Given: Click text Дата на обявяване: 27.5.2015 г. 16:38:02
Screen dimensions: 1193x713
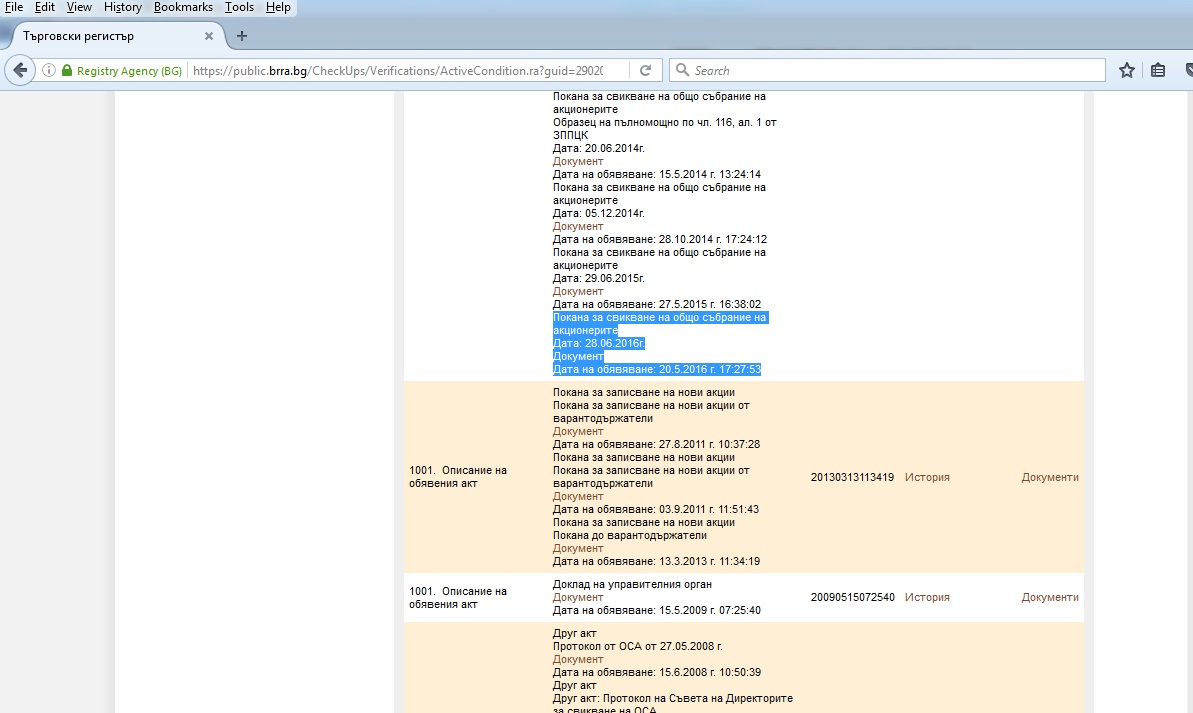Looking at the screenshot, I should pos(657,304).
